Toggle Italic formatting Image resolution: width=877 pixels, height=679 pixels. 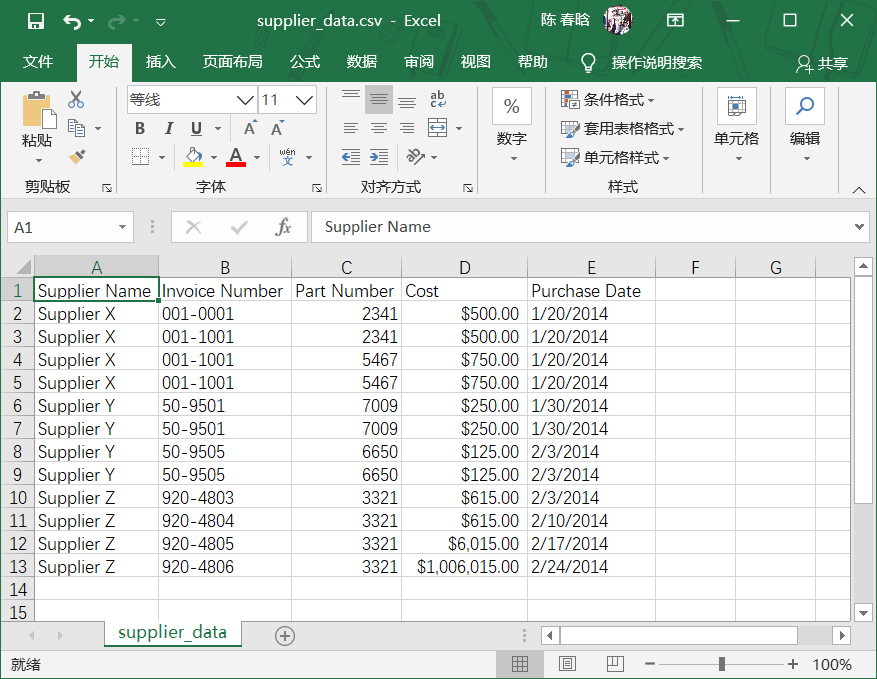coord(168,128)
